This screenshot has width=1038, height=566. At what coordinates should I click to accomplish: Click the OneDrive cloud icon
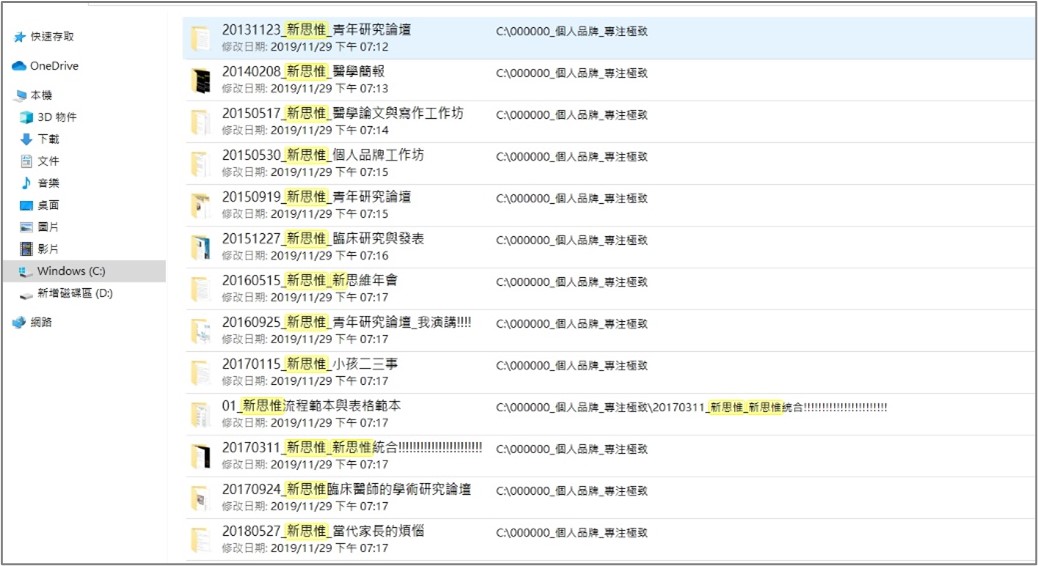pyautogui.click(x=19, y=66)
